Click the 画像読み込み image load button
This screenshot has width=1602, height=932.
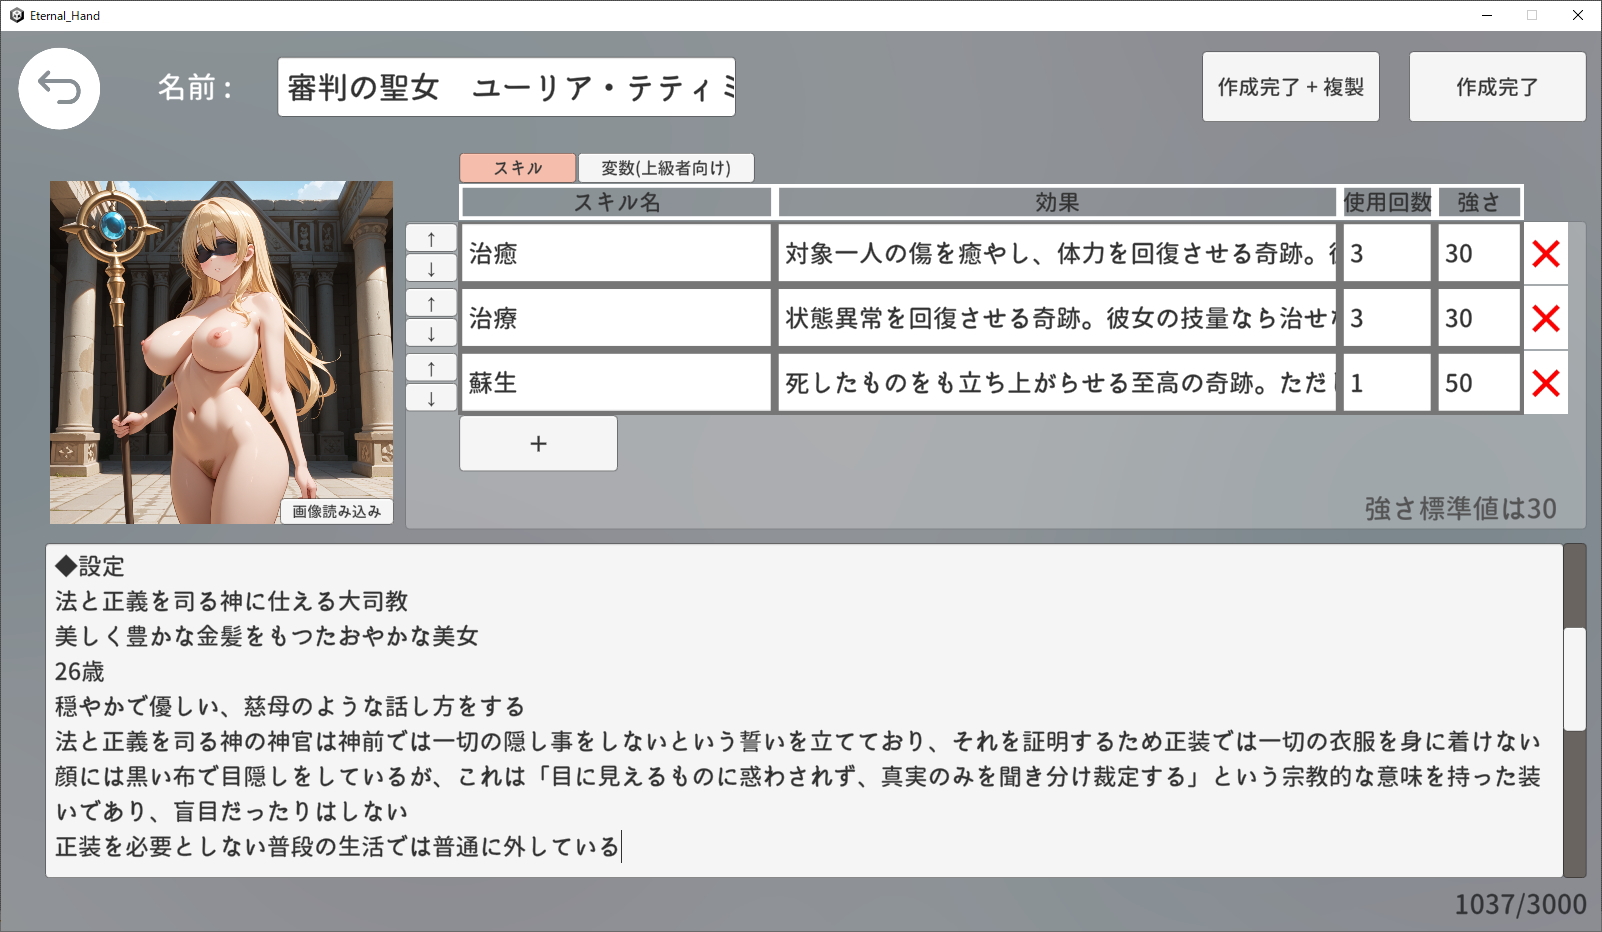pyautogui.click(x=336, y=511)
